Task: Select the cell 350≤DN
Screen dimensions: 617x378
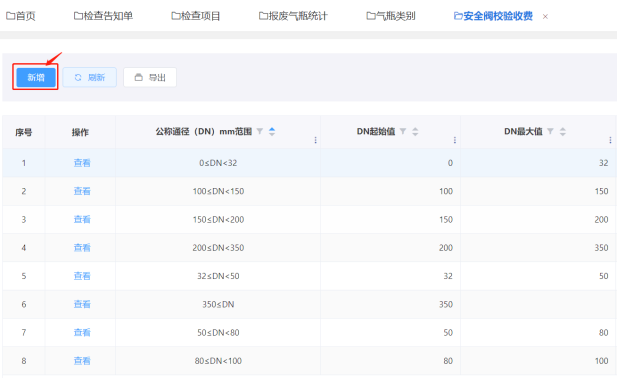Action: coord(218,304)
